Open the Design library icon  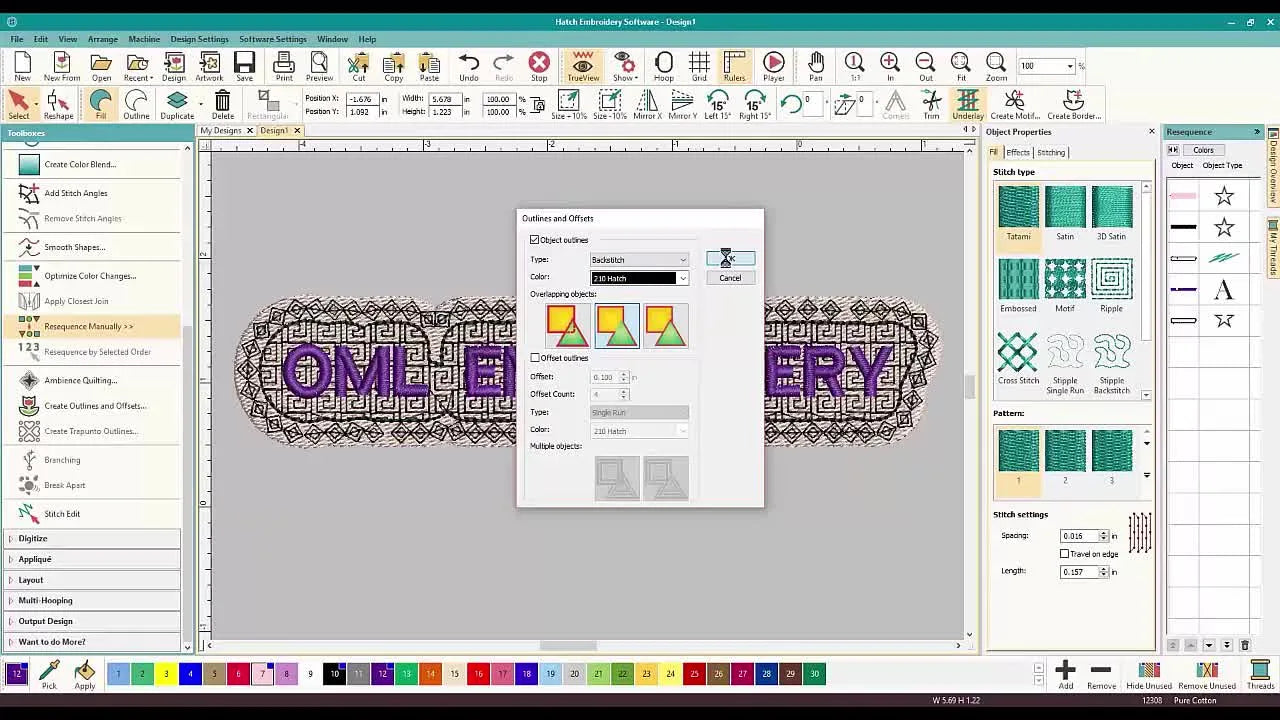(x=173, y=66)
